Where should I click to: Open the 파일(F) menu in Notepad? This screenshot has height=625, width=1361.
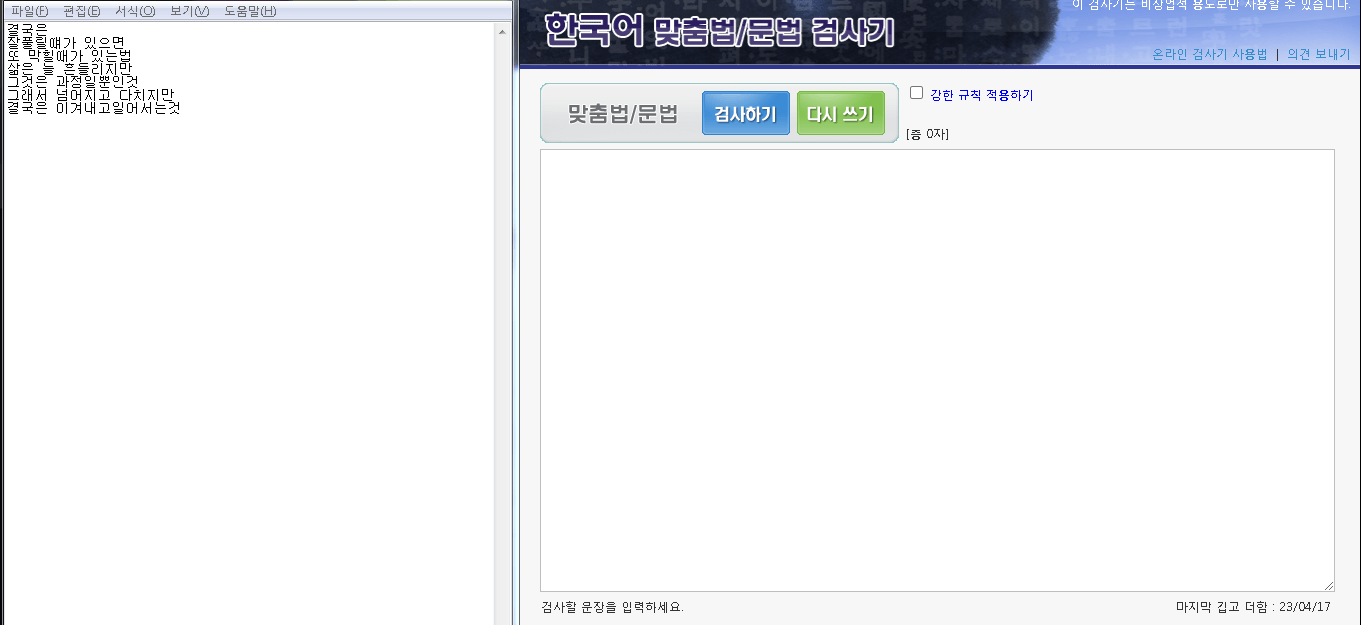point(30,11)
